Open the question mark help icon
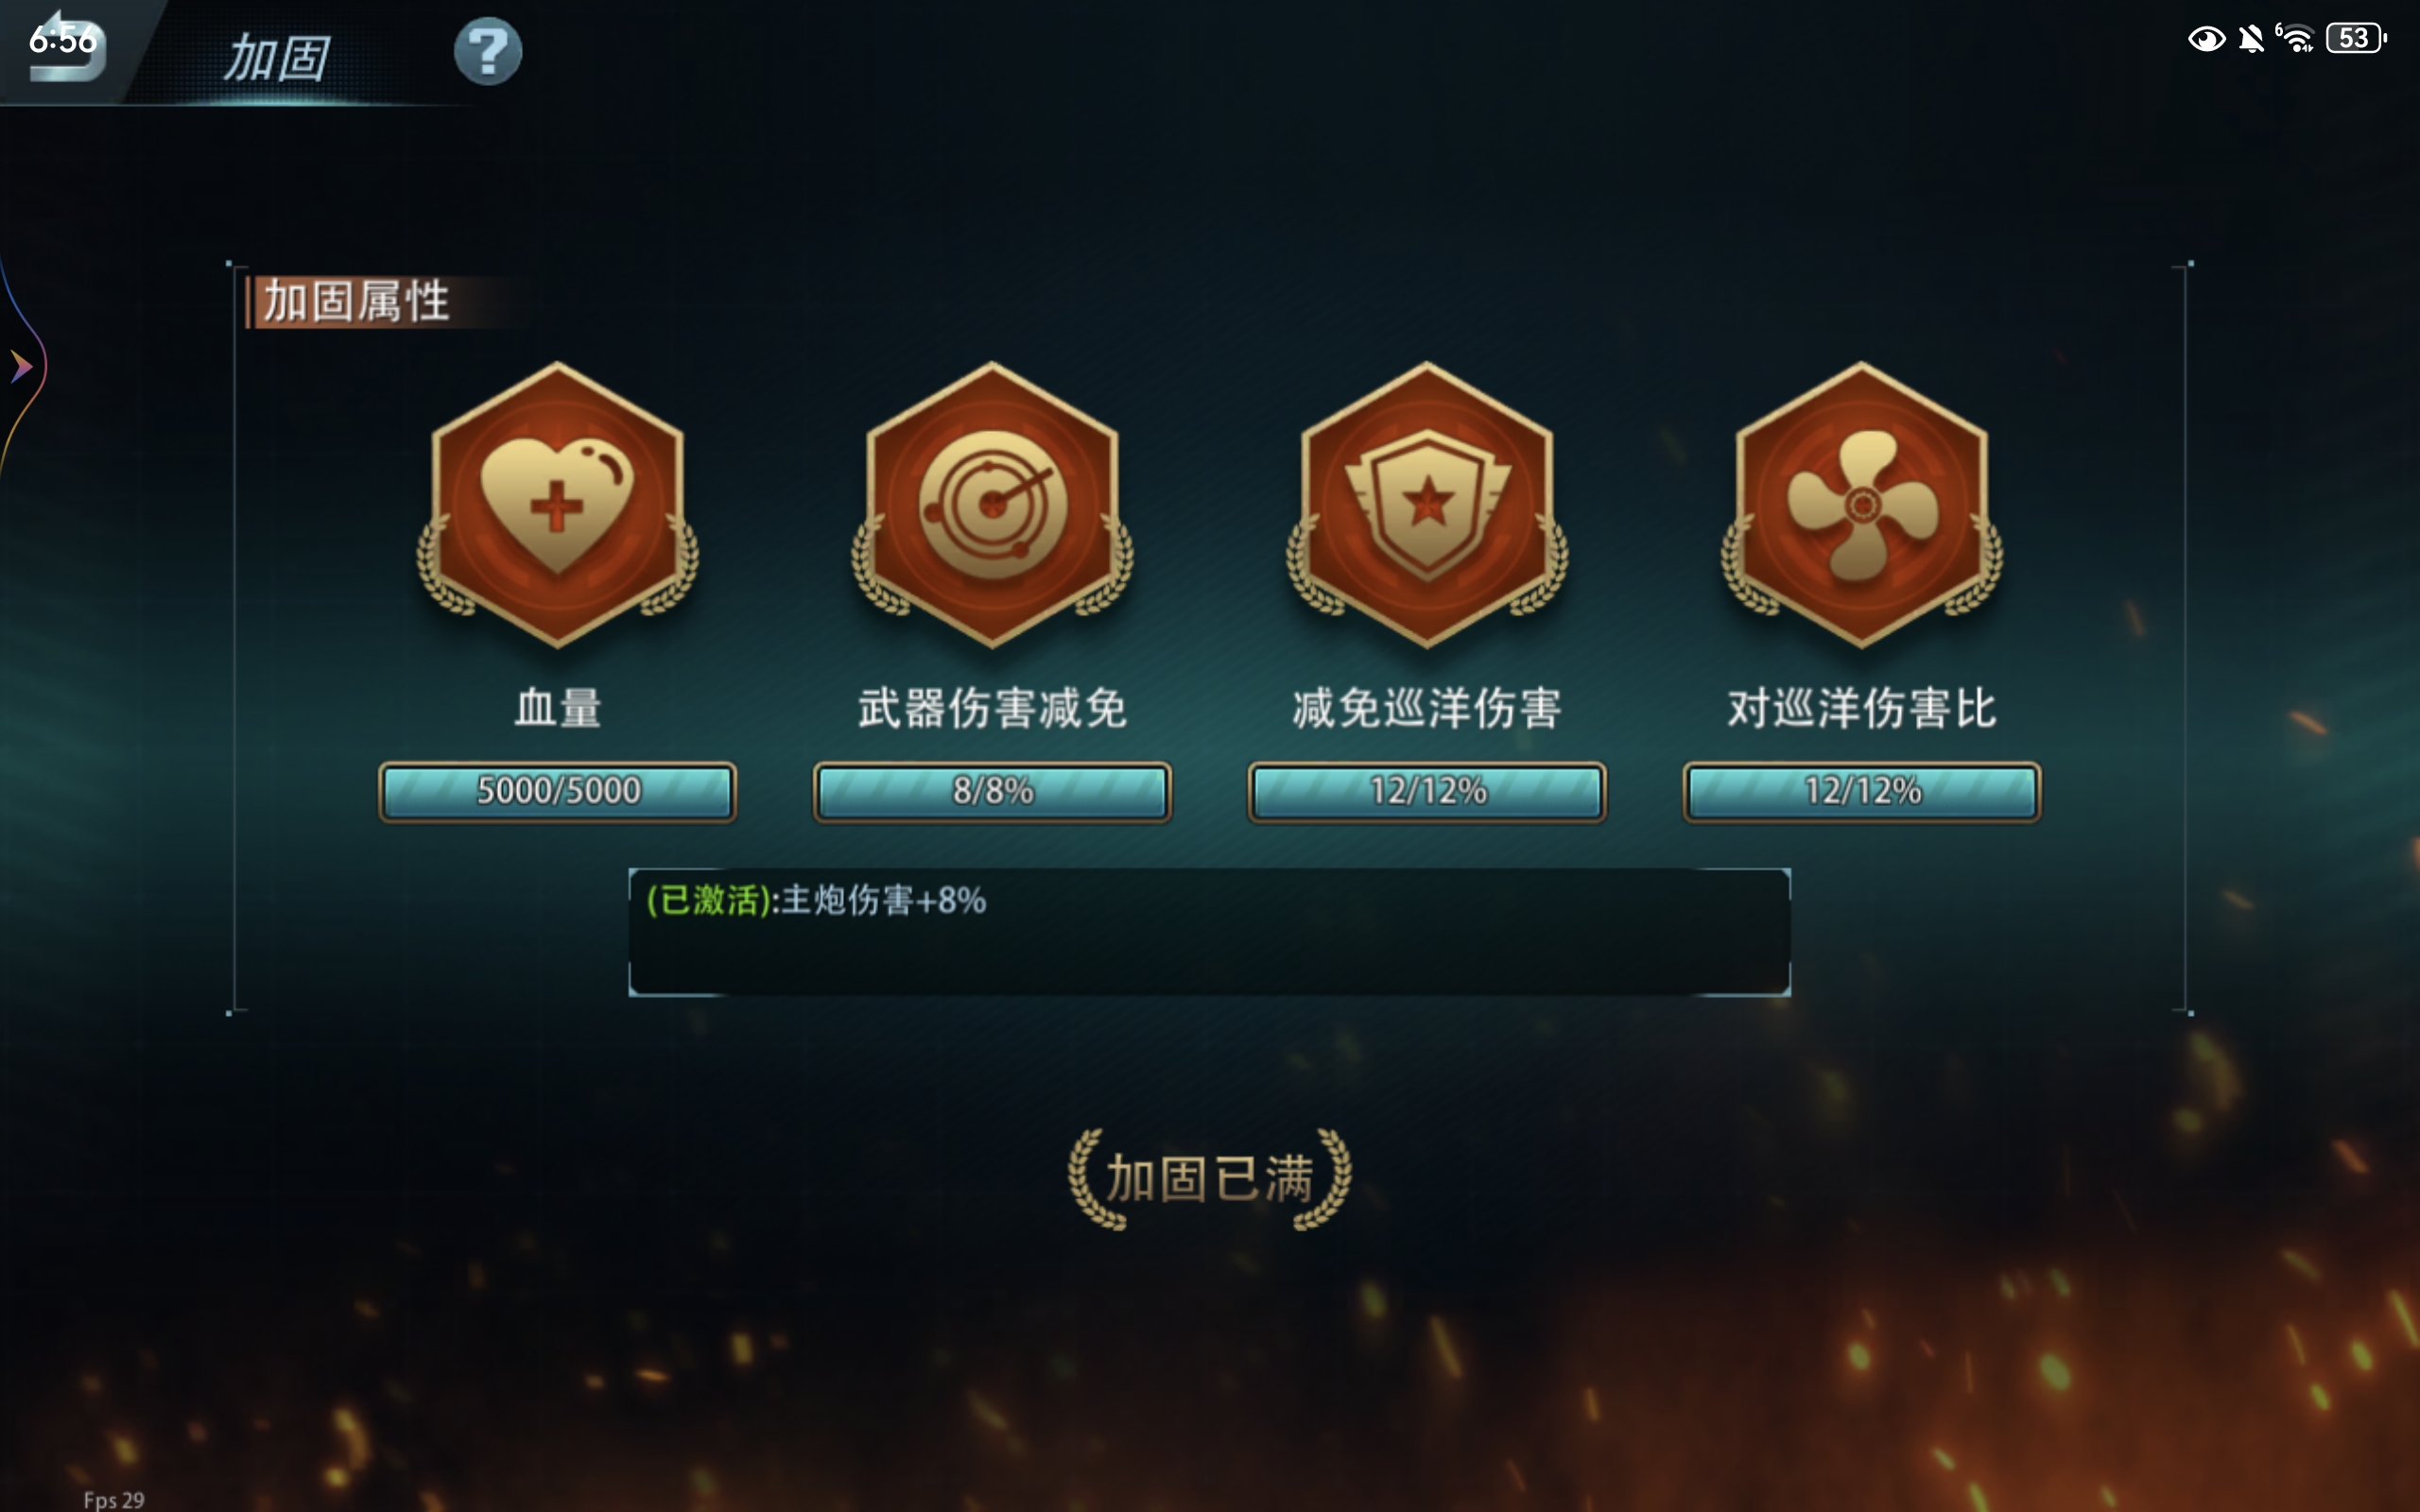This screenshot has width=2420, height=1512. coord(488,51)
